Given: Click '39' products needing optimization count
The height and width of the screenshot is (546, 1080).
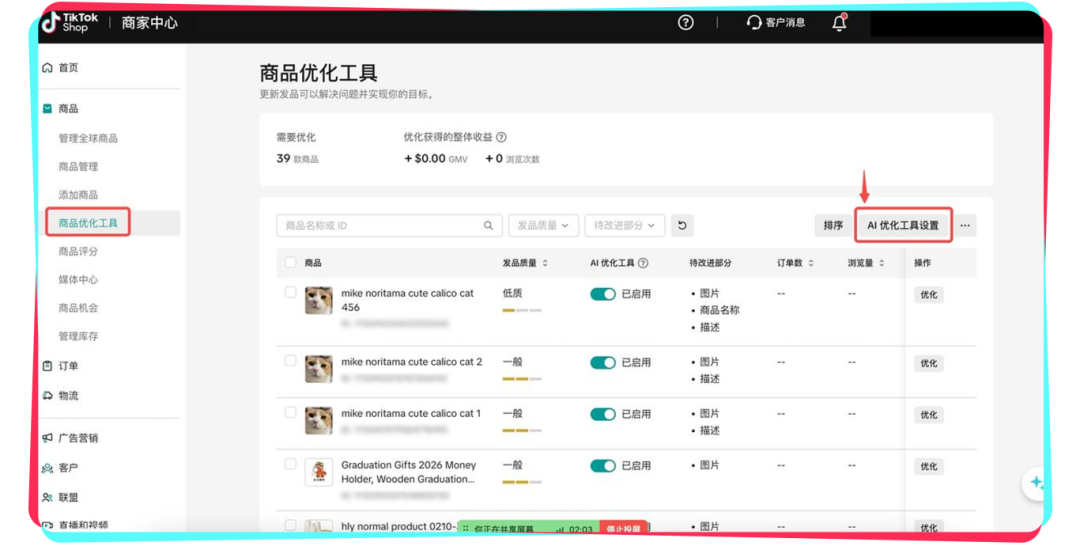Looking at the screenshot, I should [283, 158].
